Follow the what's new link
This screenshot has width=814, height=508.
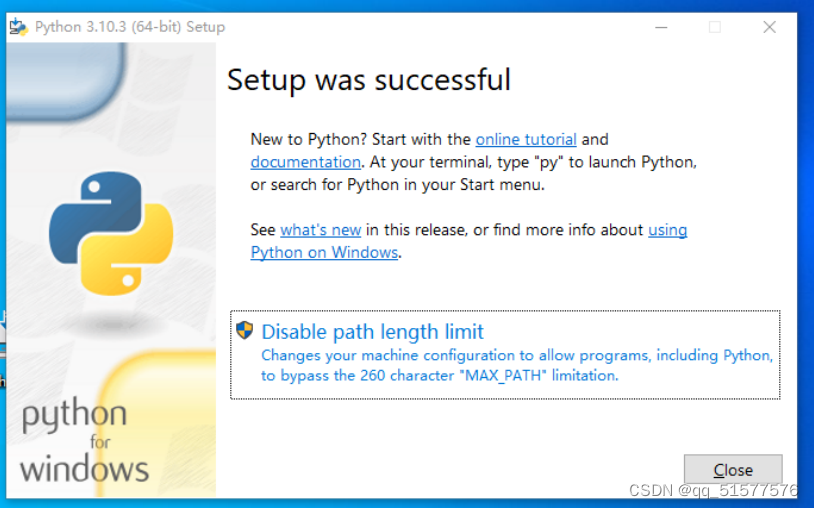coord(320,230)
